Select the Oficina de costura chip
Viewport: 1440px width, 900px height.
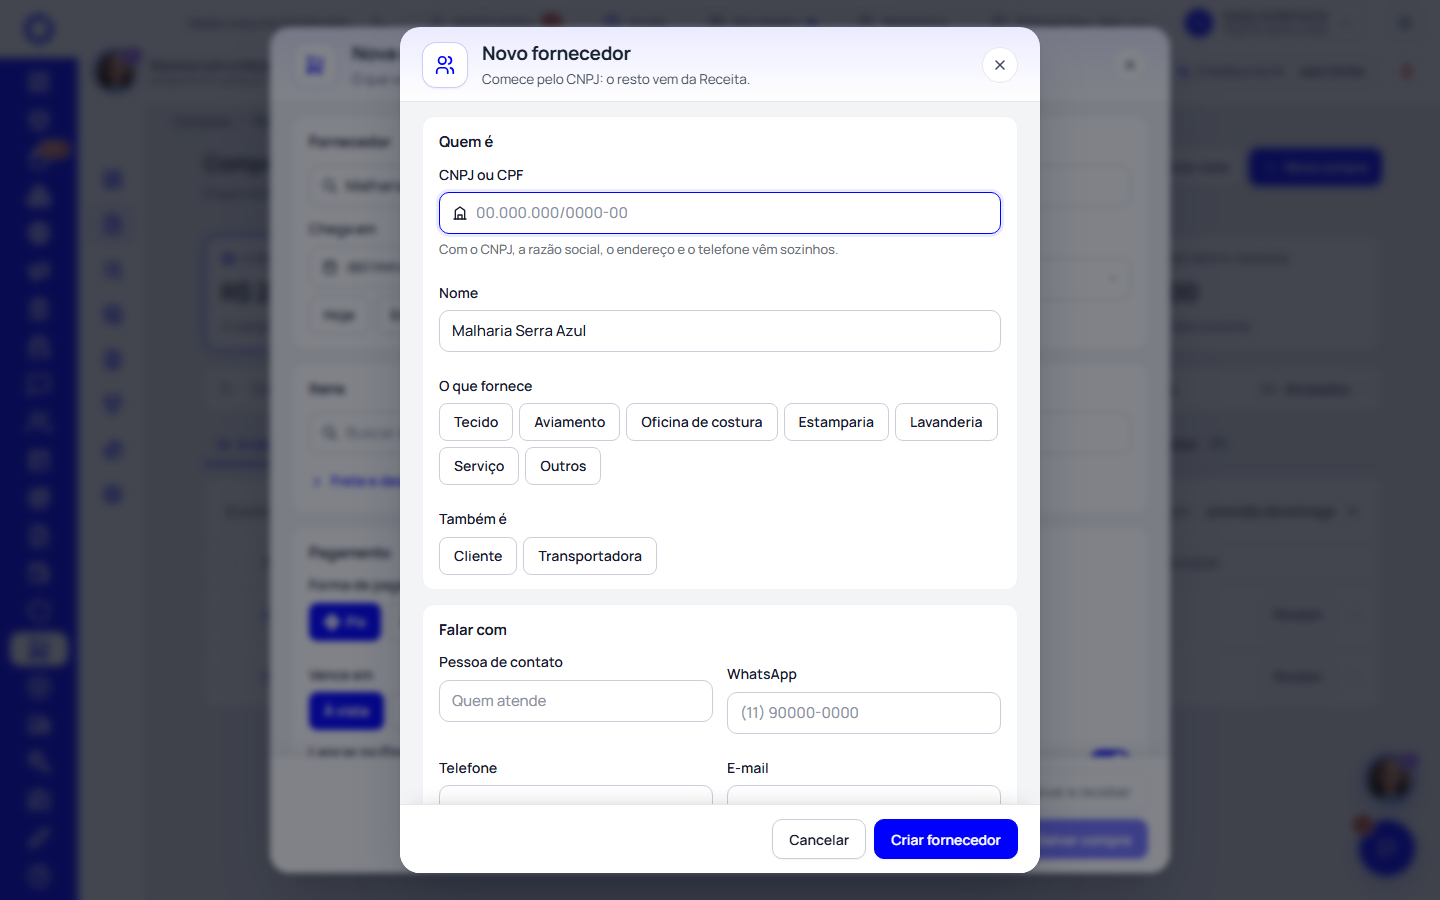point(702,422)
